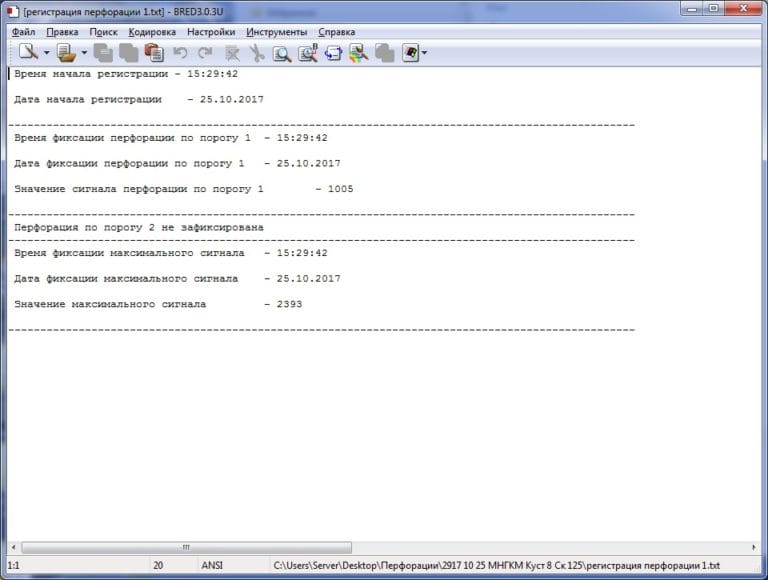Click the Replace arrows icon
Image resolution: width=768 pixels, height=580 pixels.
pyautogui.click(x=334, y=52)
